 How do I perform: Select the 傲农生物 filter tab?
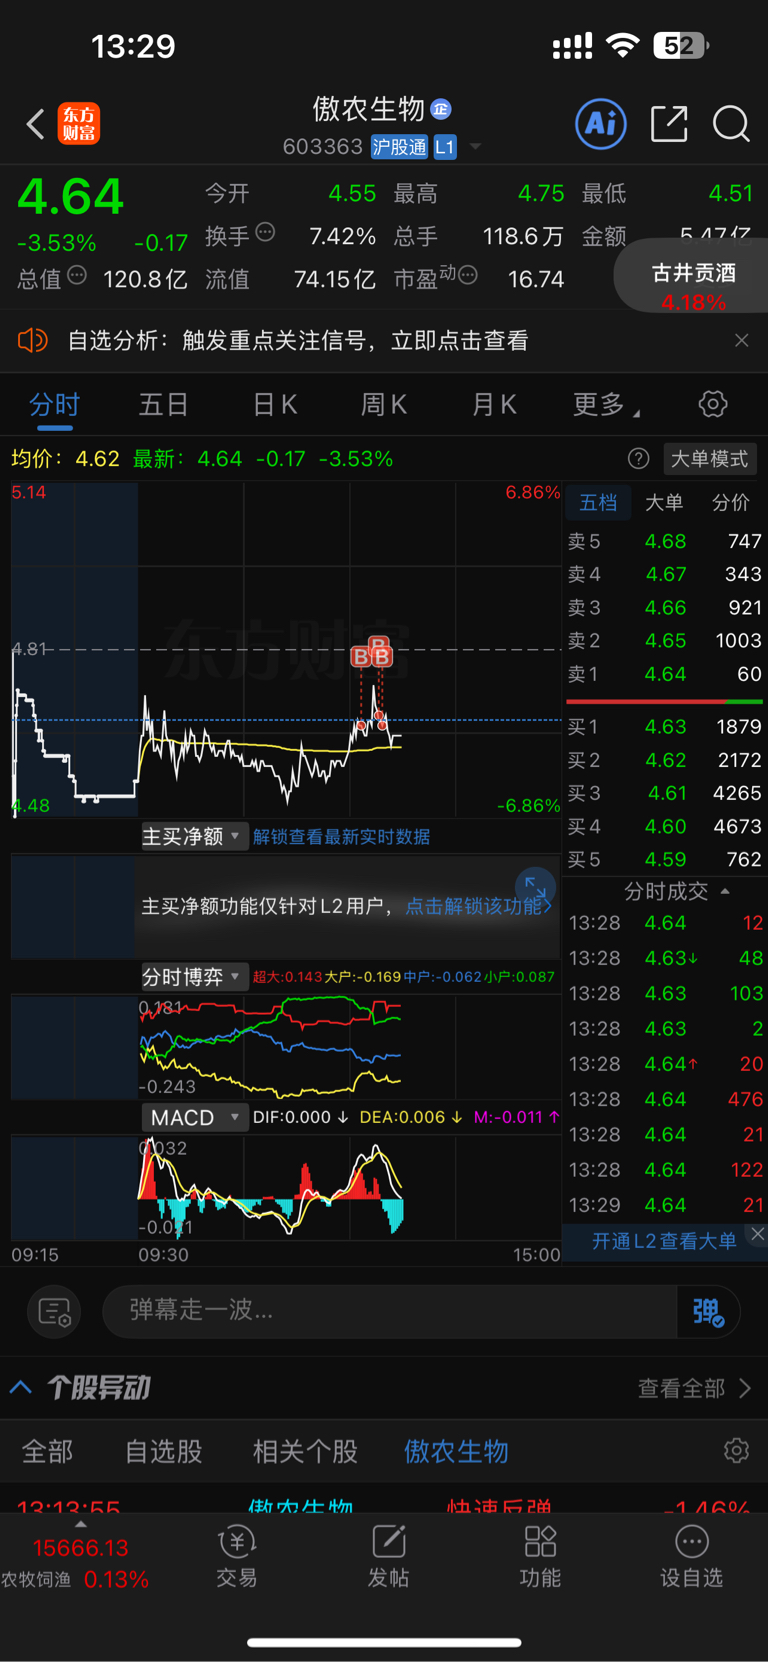tap(456, 1451)
